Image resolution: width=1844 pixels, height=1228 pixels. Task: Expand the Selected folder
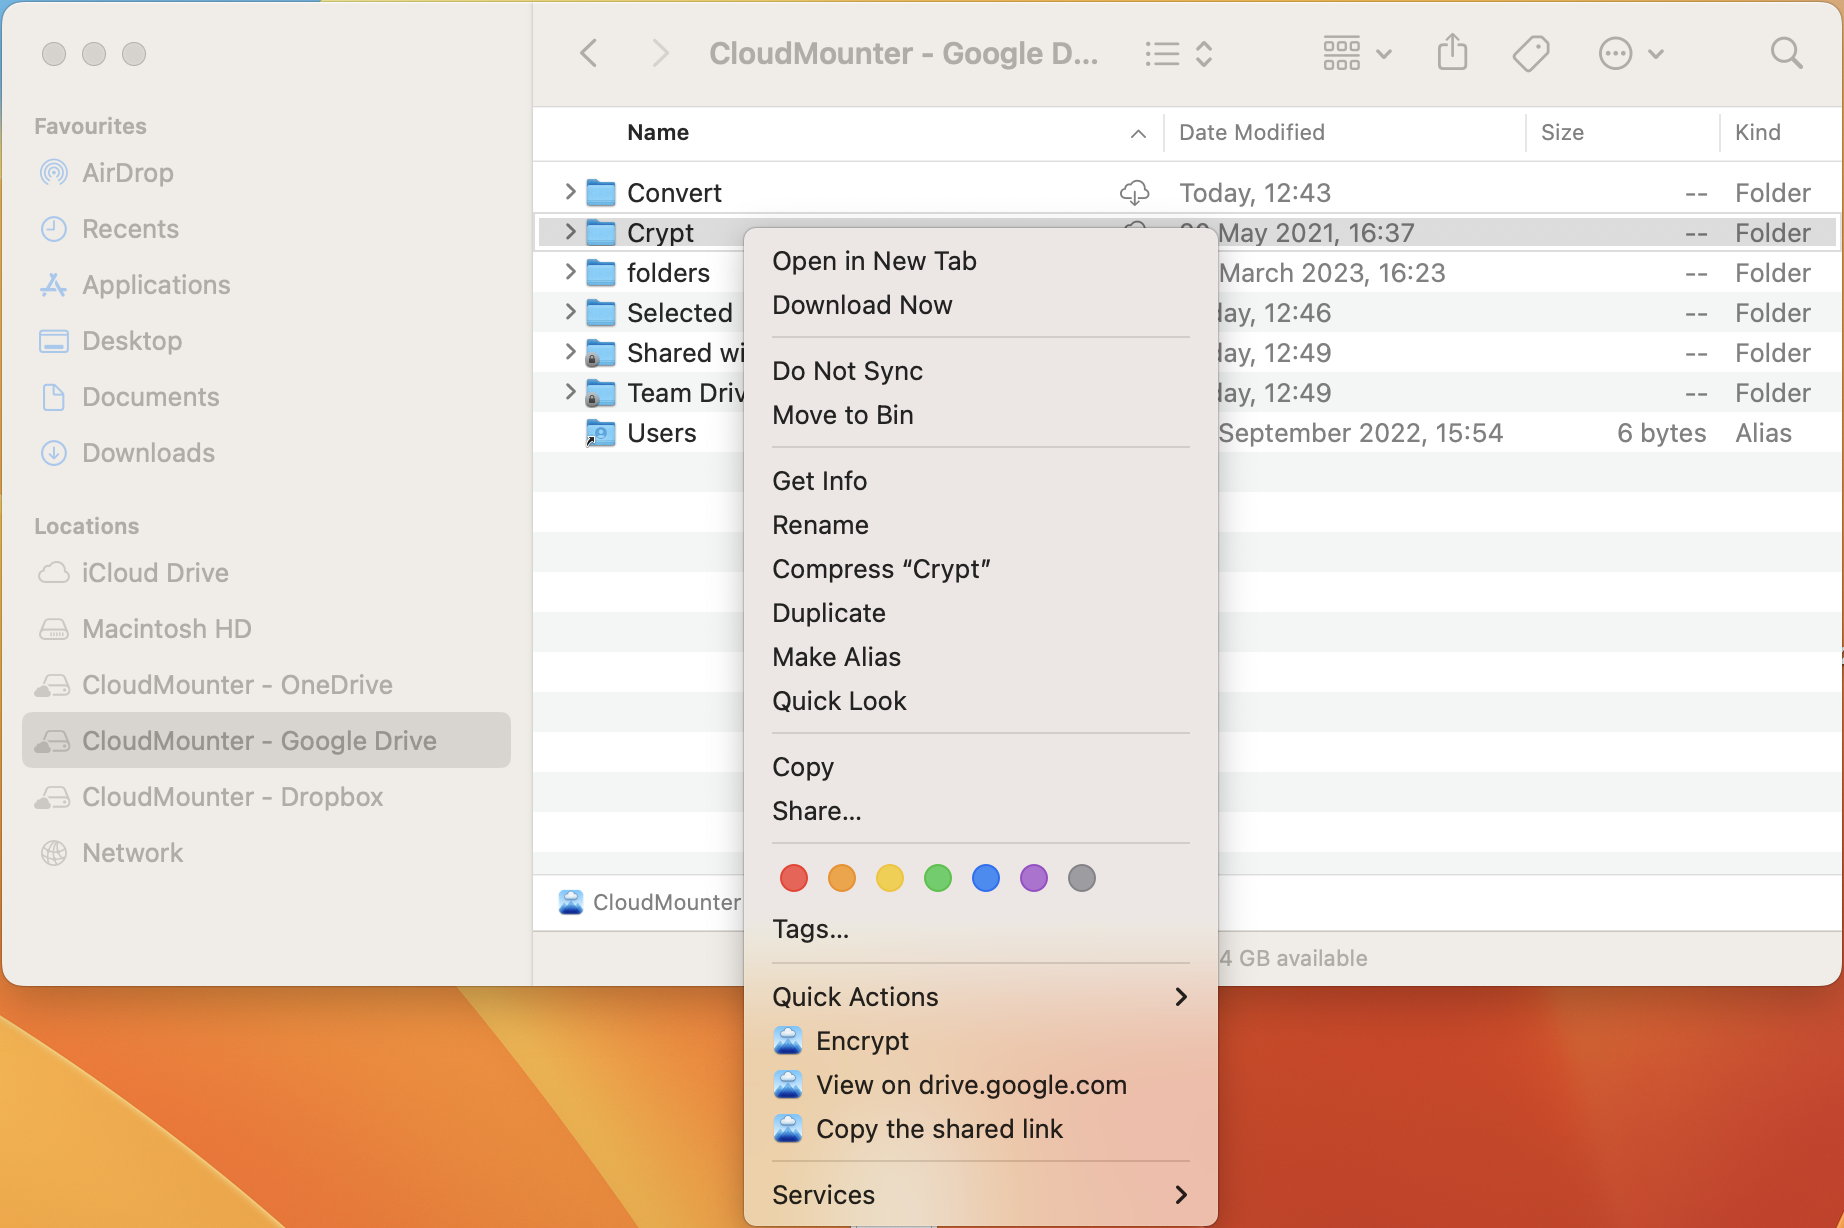coord(570,311)
